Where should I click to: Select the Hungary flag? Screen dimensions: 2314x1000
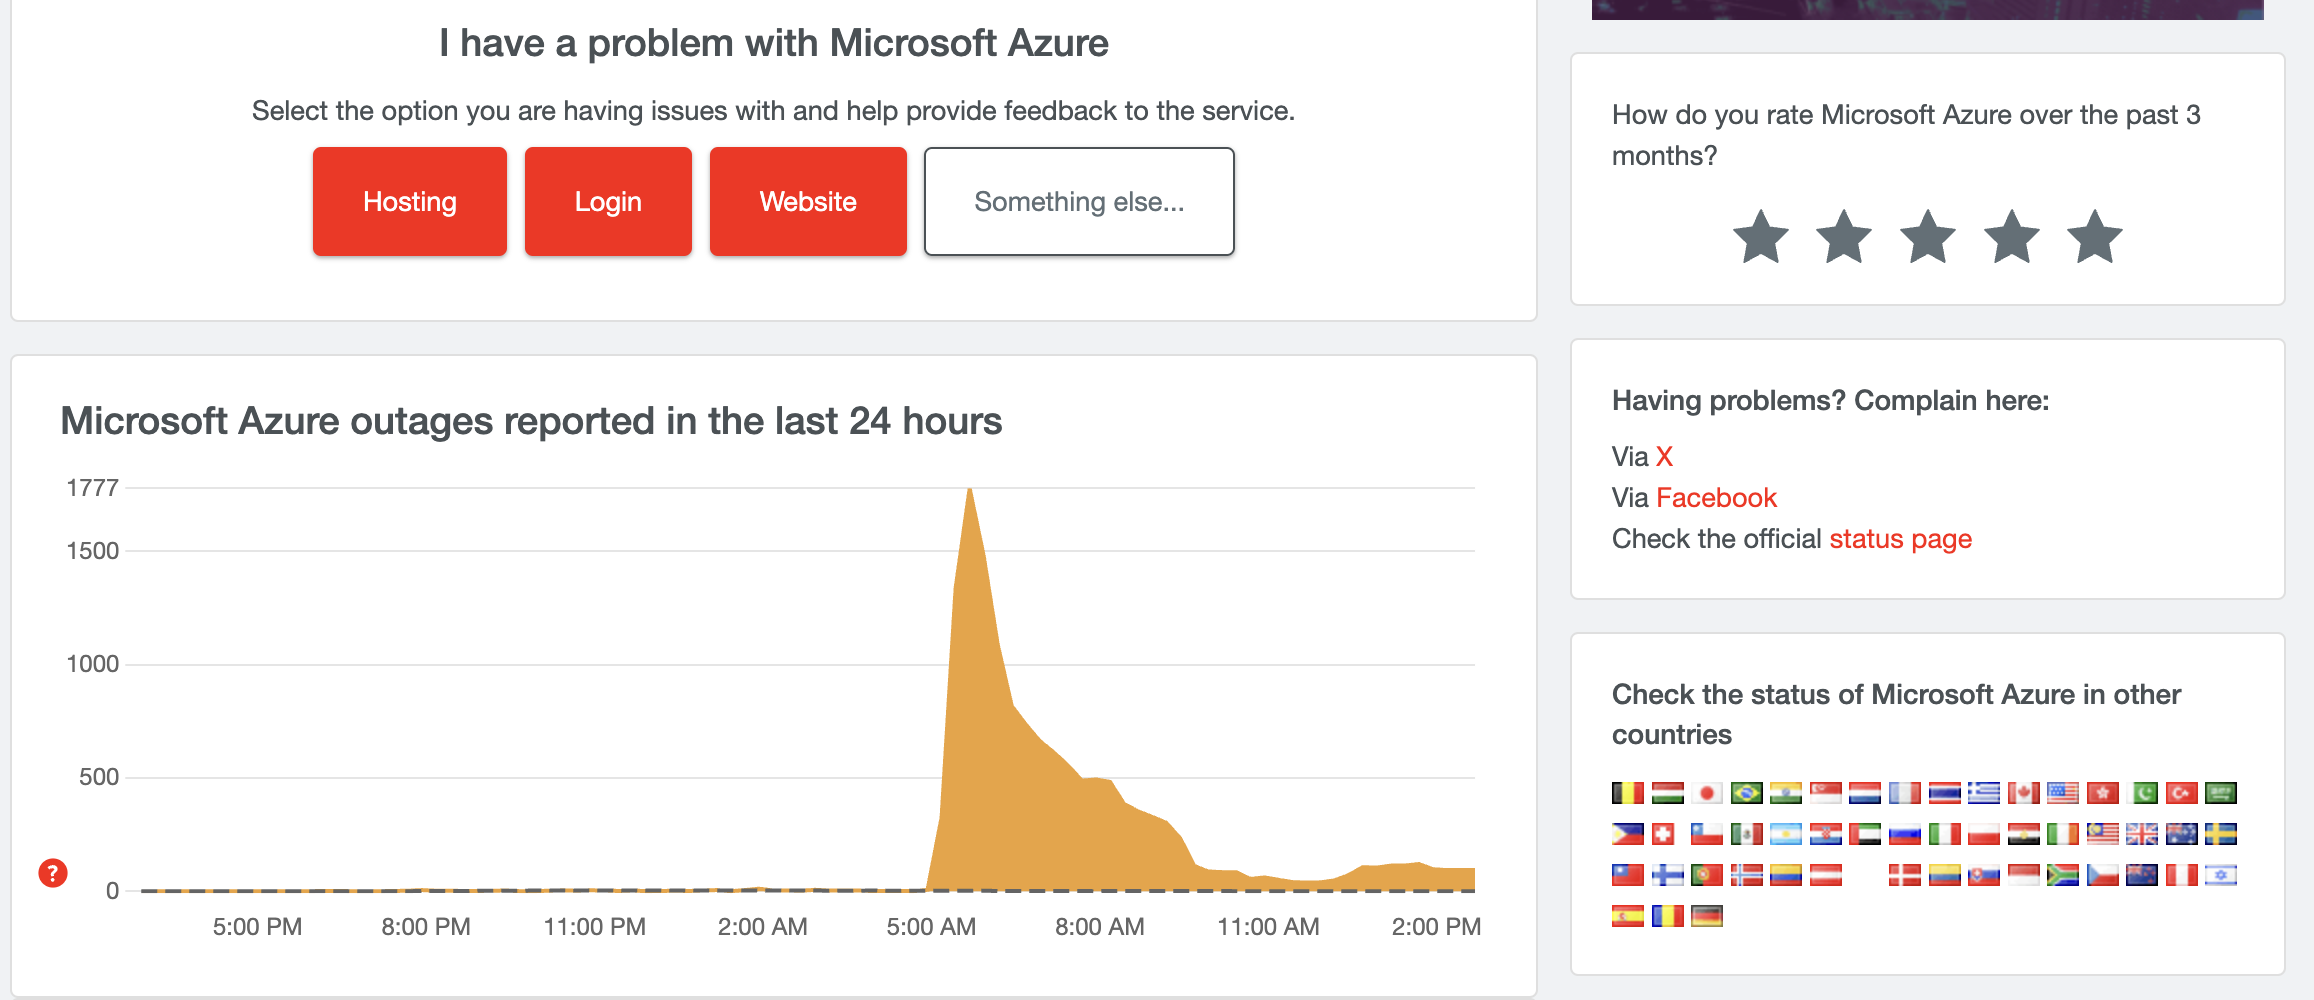1668,793
